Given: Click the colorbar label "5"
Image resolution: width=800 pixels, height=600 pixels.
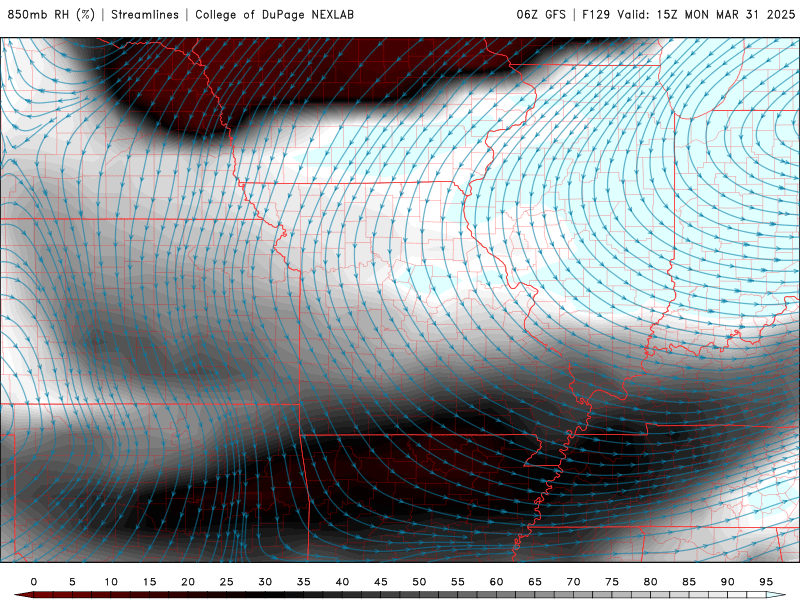Looking at the screenshot, I should point(72,582).
